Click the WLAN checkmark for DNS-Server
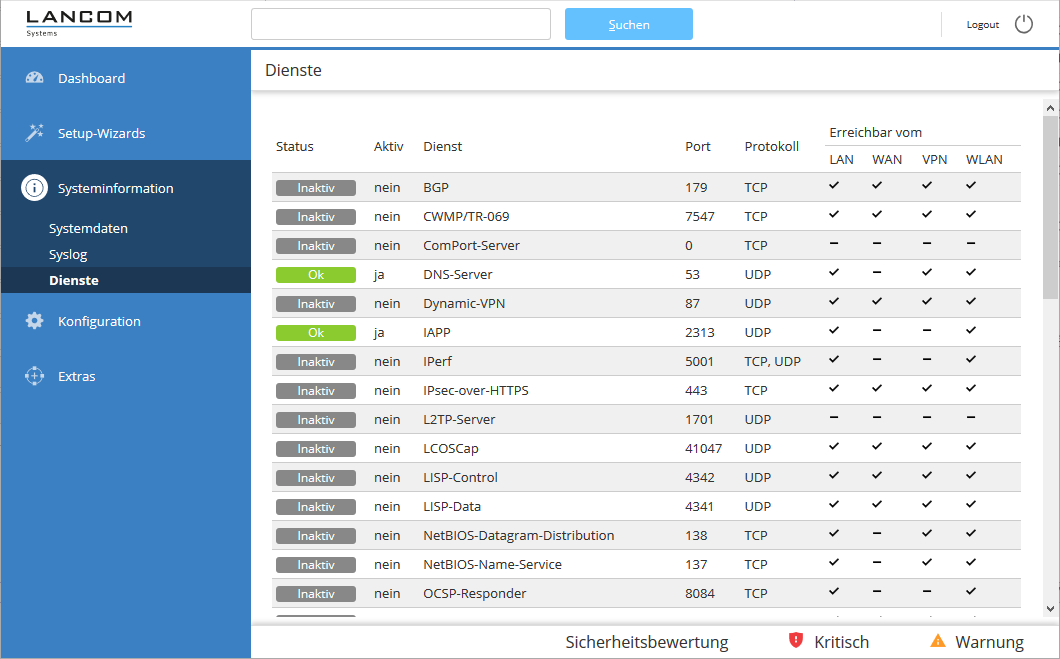 970,273
